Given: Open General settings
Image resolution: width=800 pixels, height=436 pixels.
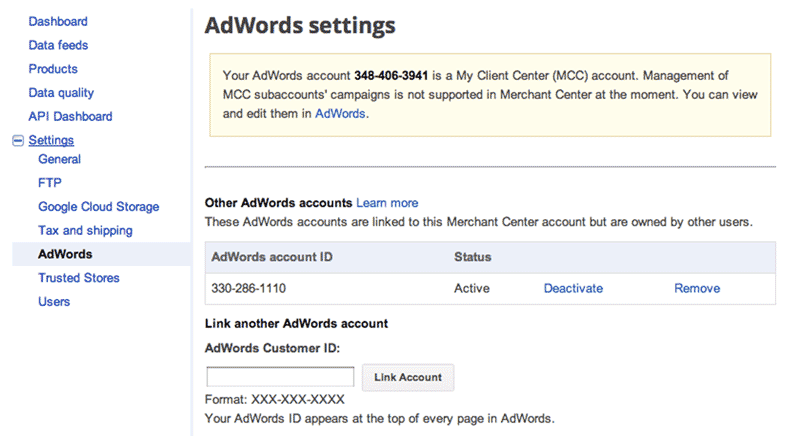Looking at the screenshot, I should tap(60, 159).
